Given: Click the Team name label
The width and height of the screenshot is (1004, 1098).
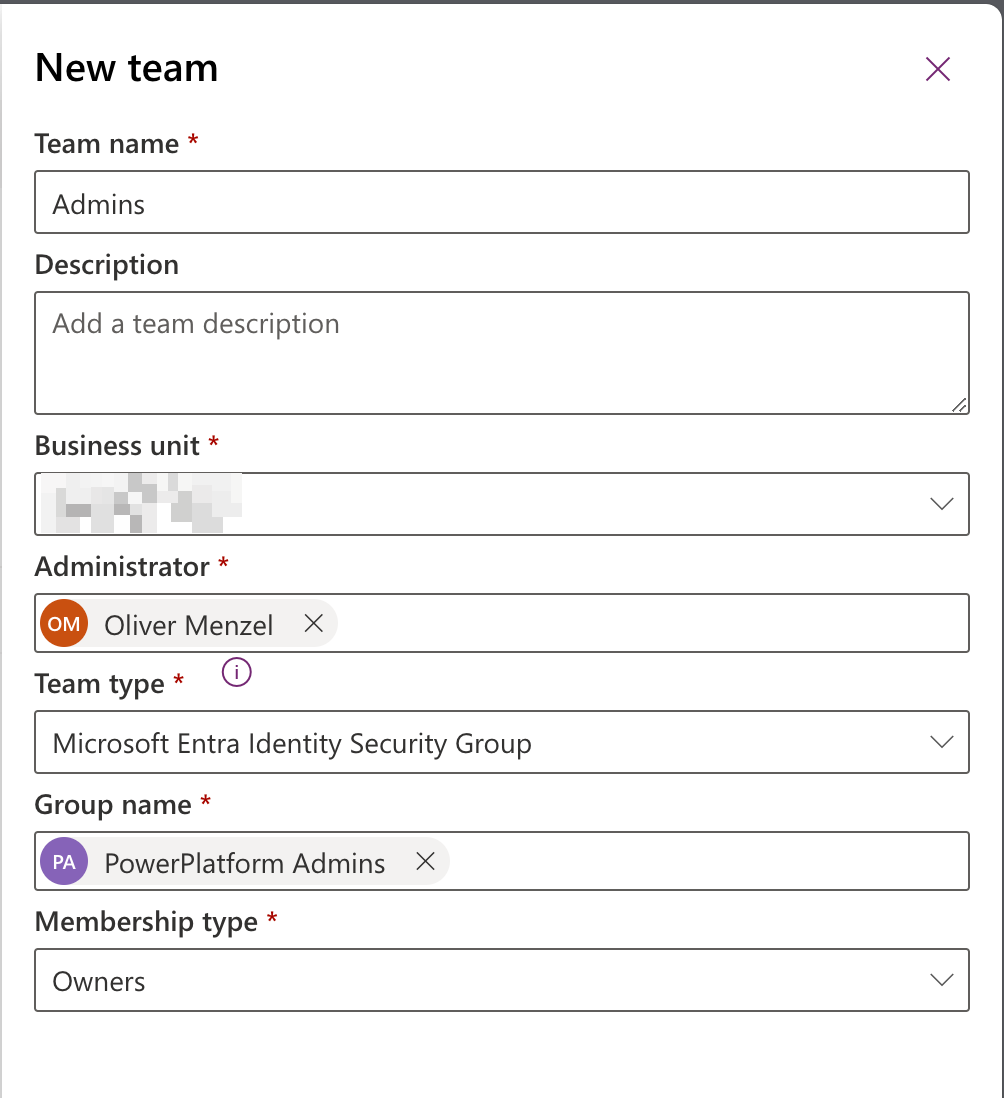Looking at the screenshot, I should (x=106, y=144).
